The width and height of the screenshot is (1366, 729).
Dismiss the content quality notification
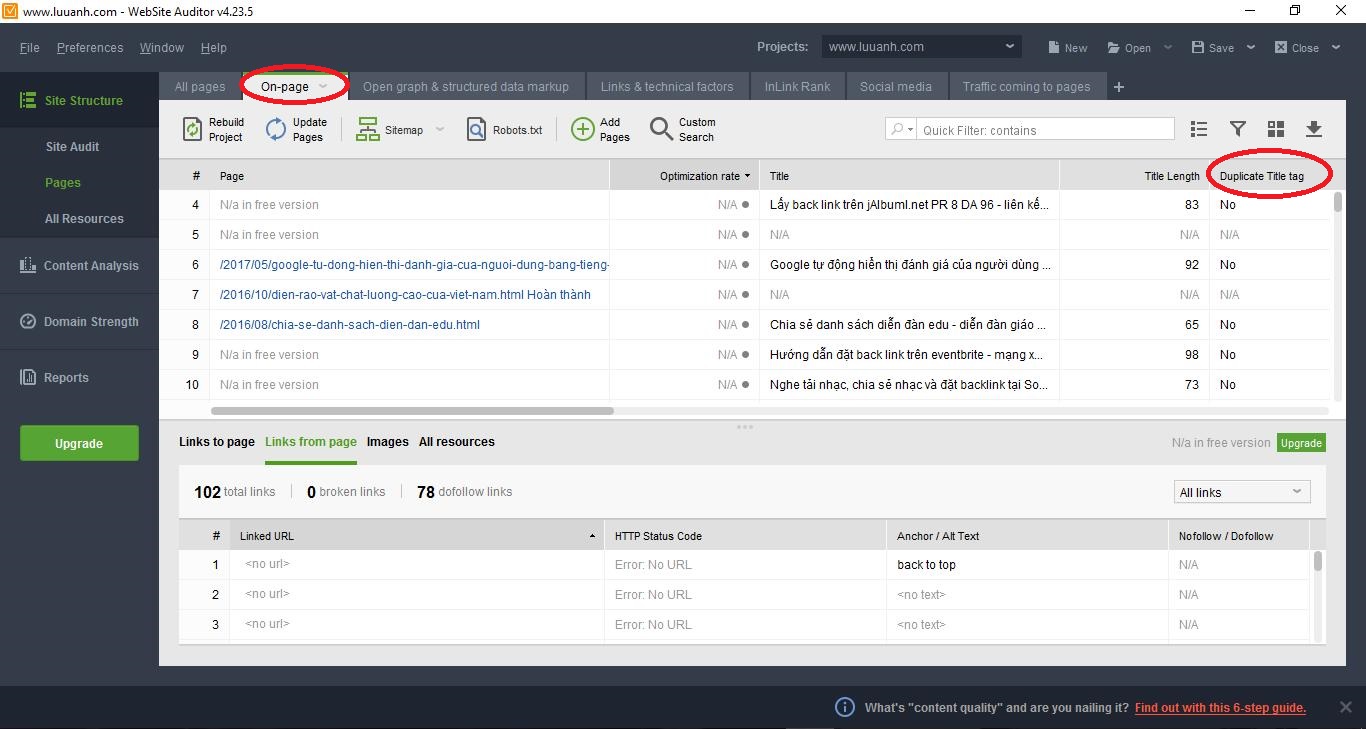(x=1345, y=707)
